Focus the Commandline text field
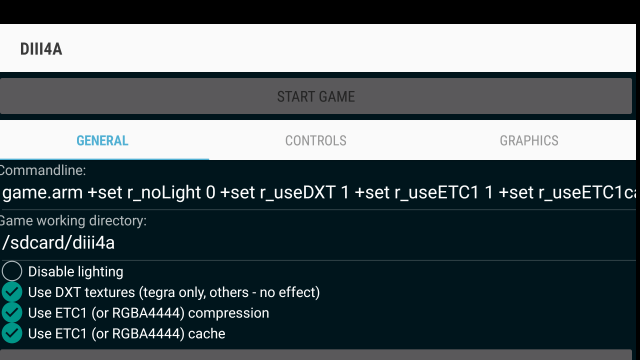The width and height of the screenshot is (640, 360). click(318, 193)
